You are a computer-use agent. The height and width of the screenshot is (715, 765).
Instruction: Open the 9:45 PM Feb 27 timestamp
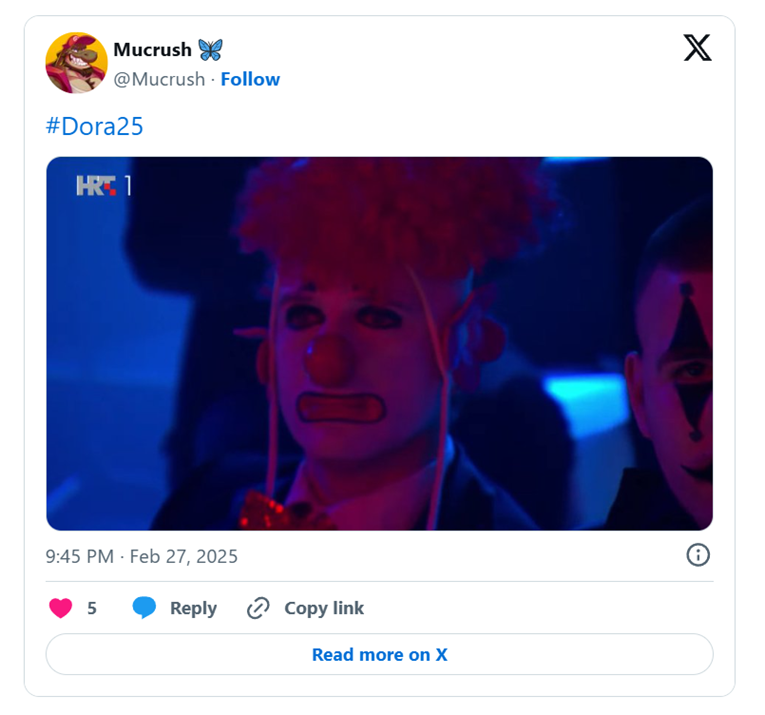click(x=142, y=556)
